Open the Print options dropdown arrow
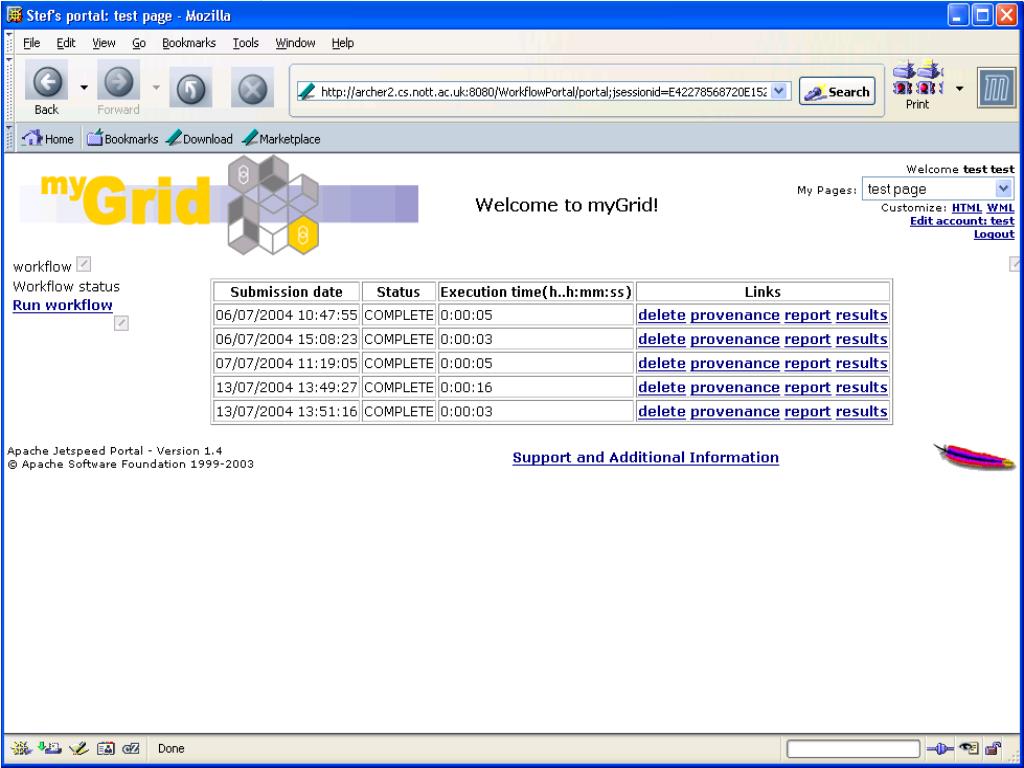Image resolution: width=1024 pixels, height=768 pixels. (x=959, y=88)
